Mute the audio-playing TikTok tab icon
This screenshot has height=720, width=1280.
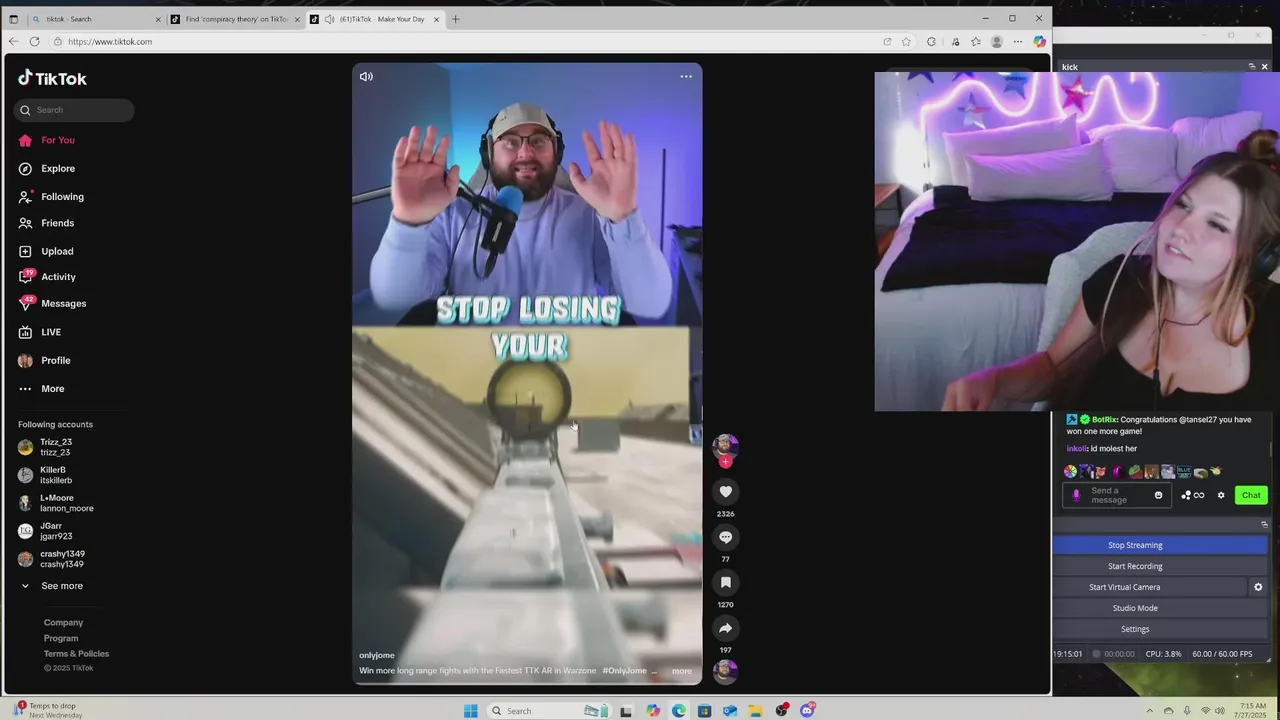click(x=330, y=19)
